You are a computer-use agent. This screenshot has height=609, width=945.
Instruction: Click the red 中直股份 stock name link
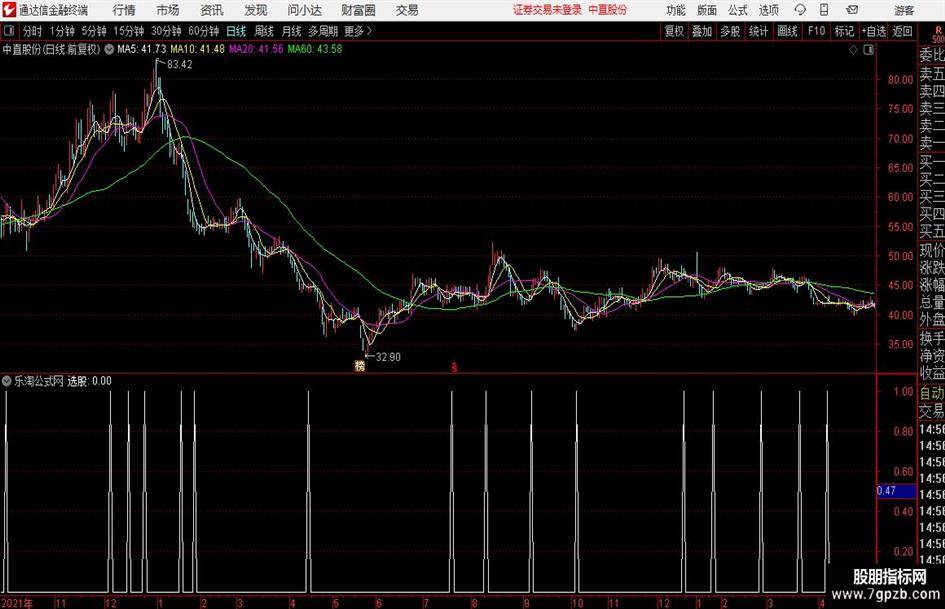click(608, 10)
